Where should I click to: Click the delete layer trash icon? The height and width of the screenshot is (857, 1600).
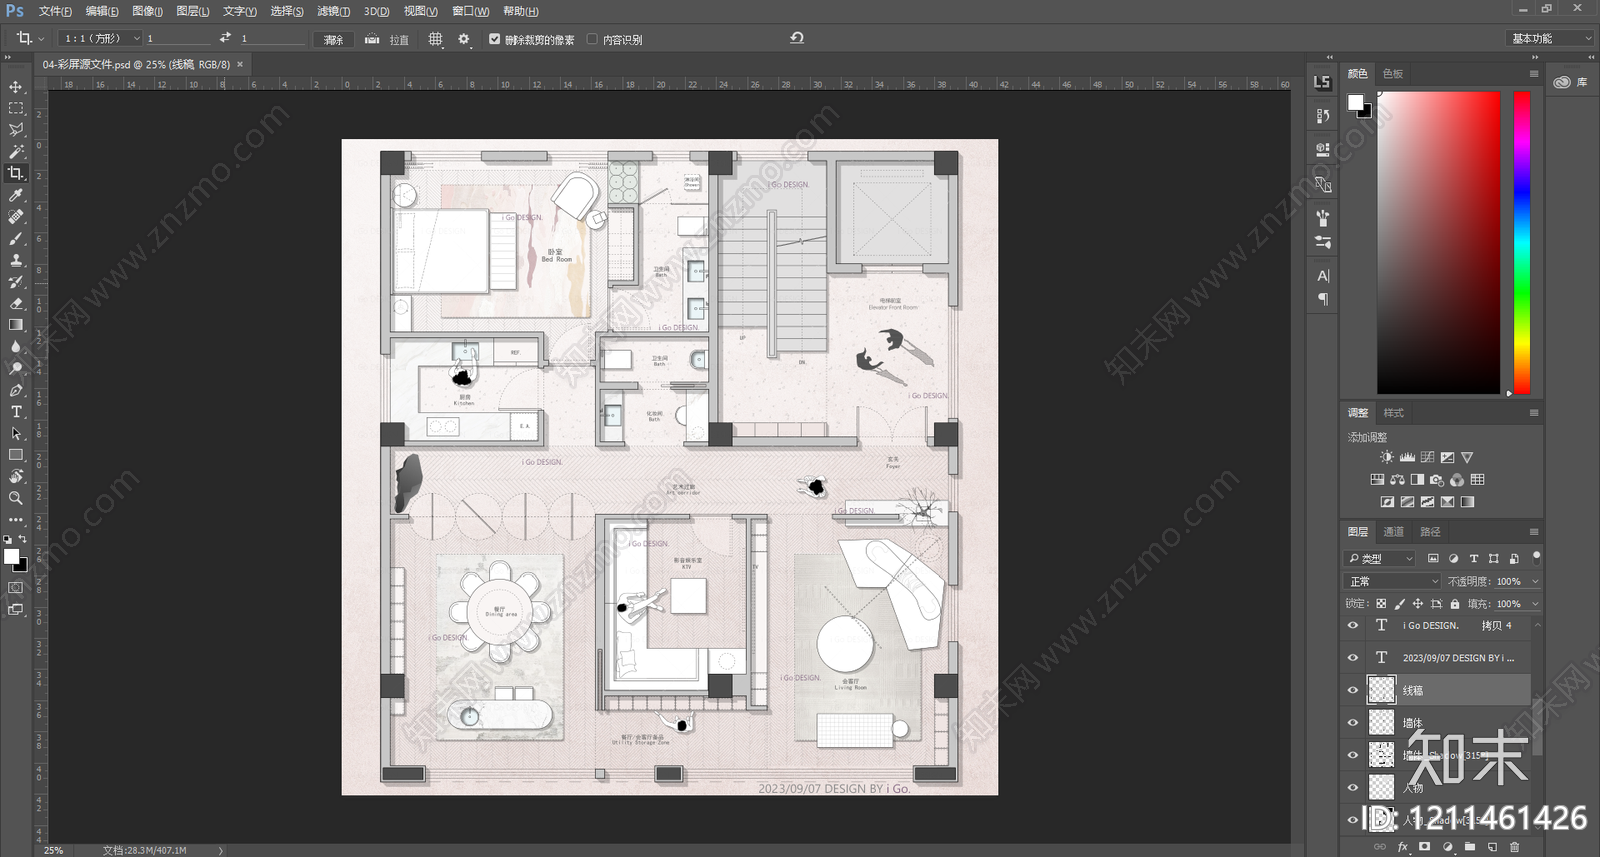(x=1514, y=847)
